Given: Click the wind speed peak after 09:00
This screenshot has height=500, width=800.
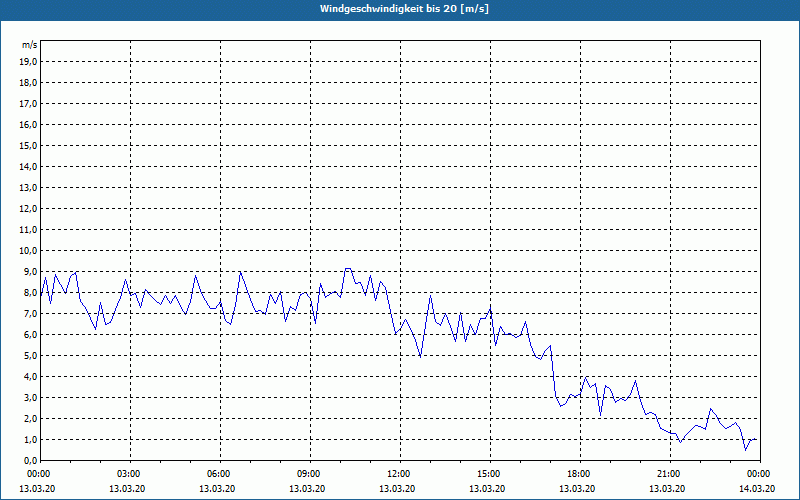Looking at the screenshot, I should 348,268.
